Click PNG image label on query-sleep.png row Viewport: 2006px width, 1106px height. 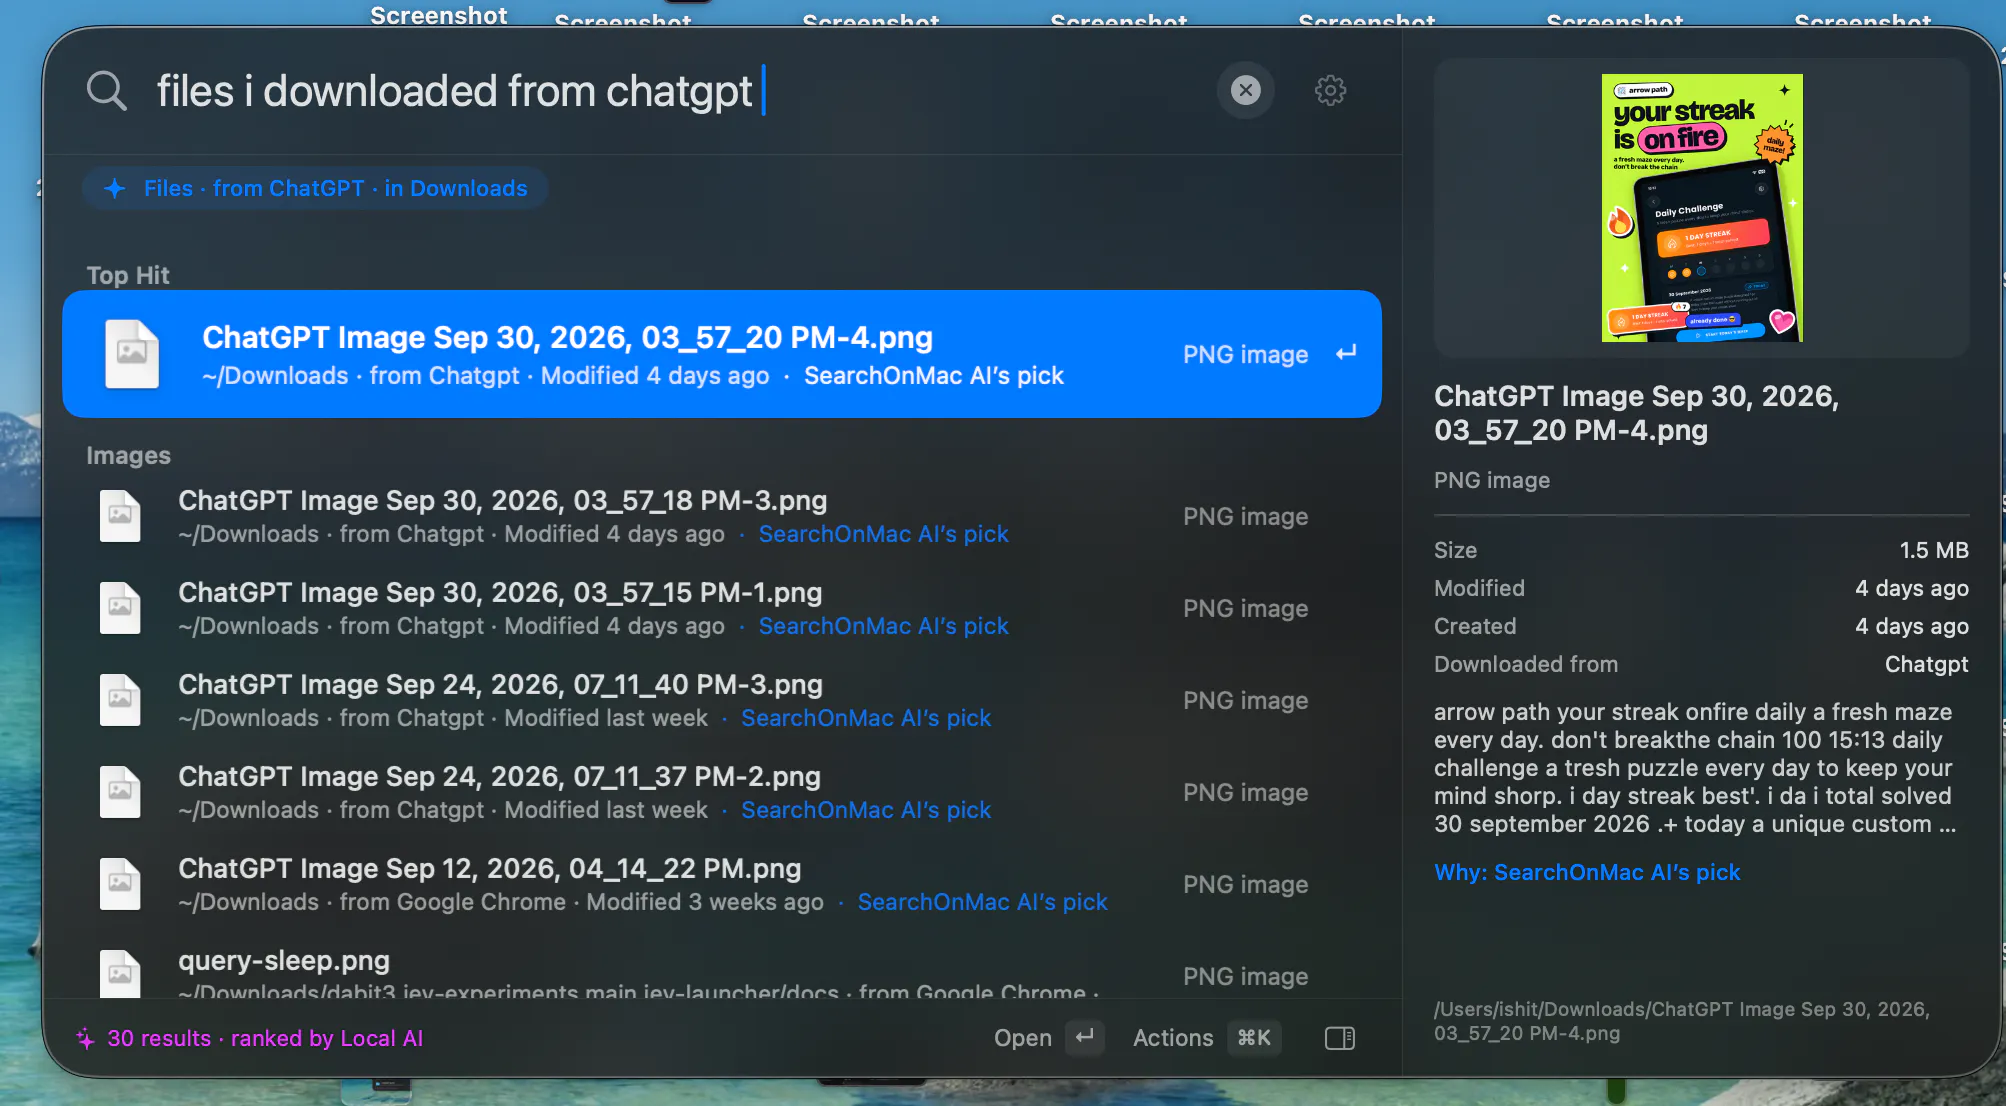1245,976
